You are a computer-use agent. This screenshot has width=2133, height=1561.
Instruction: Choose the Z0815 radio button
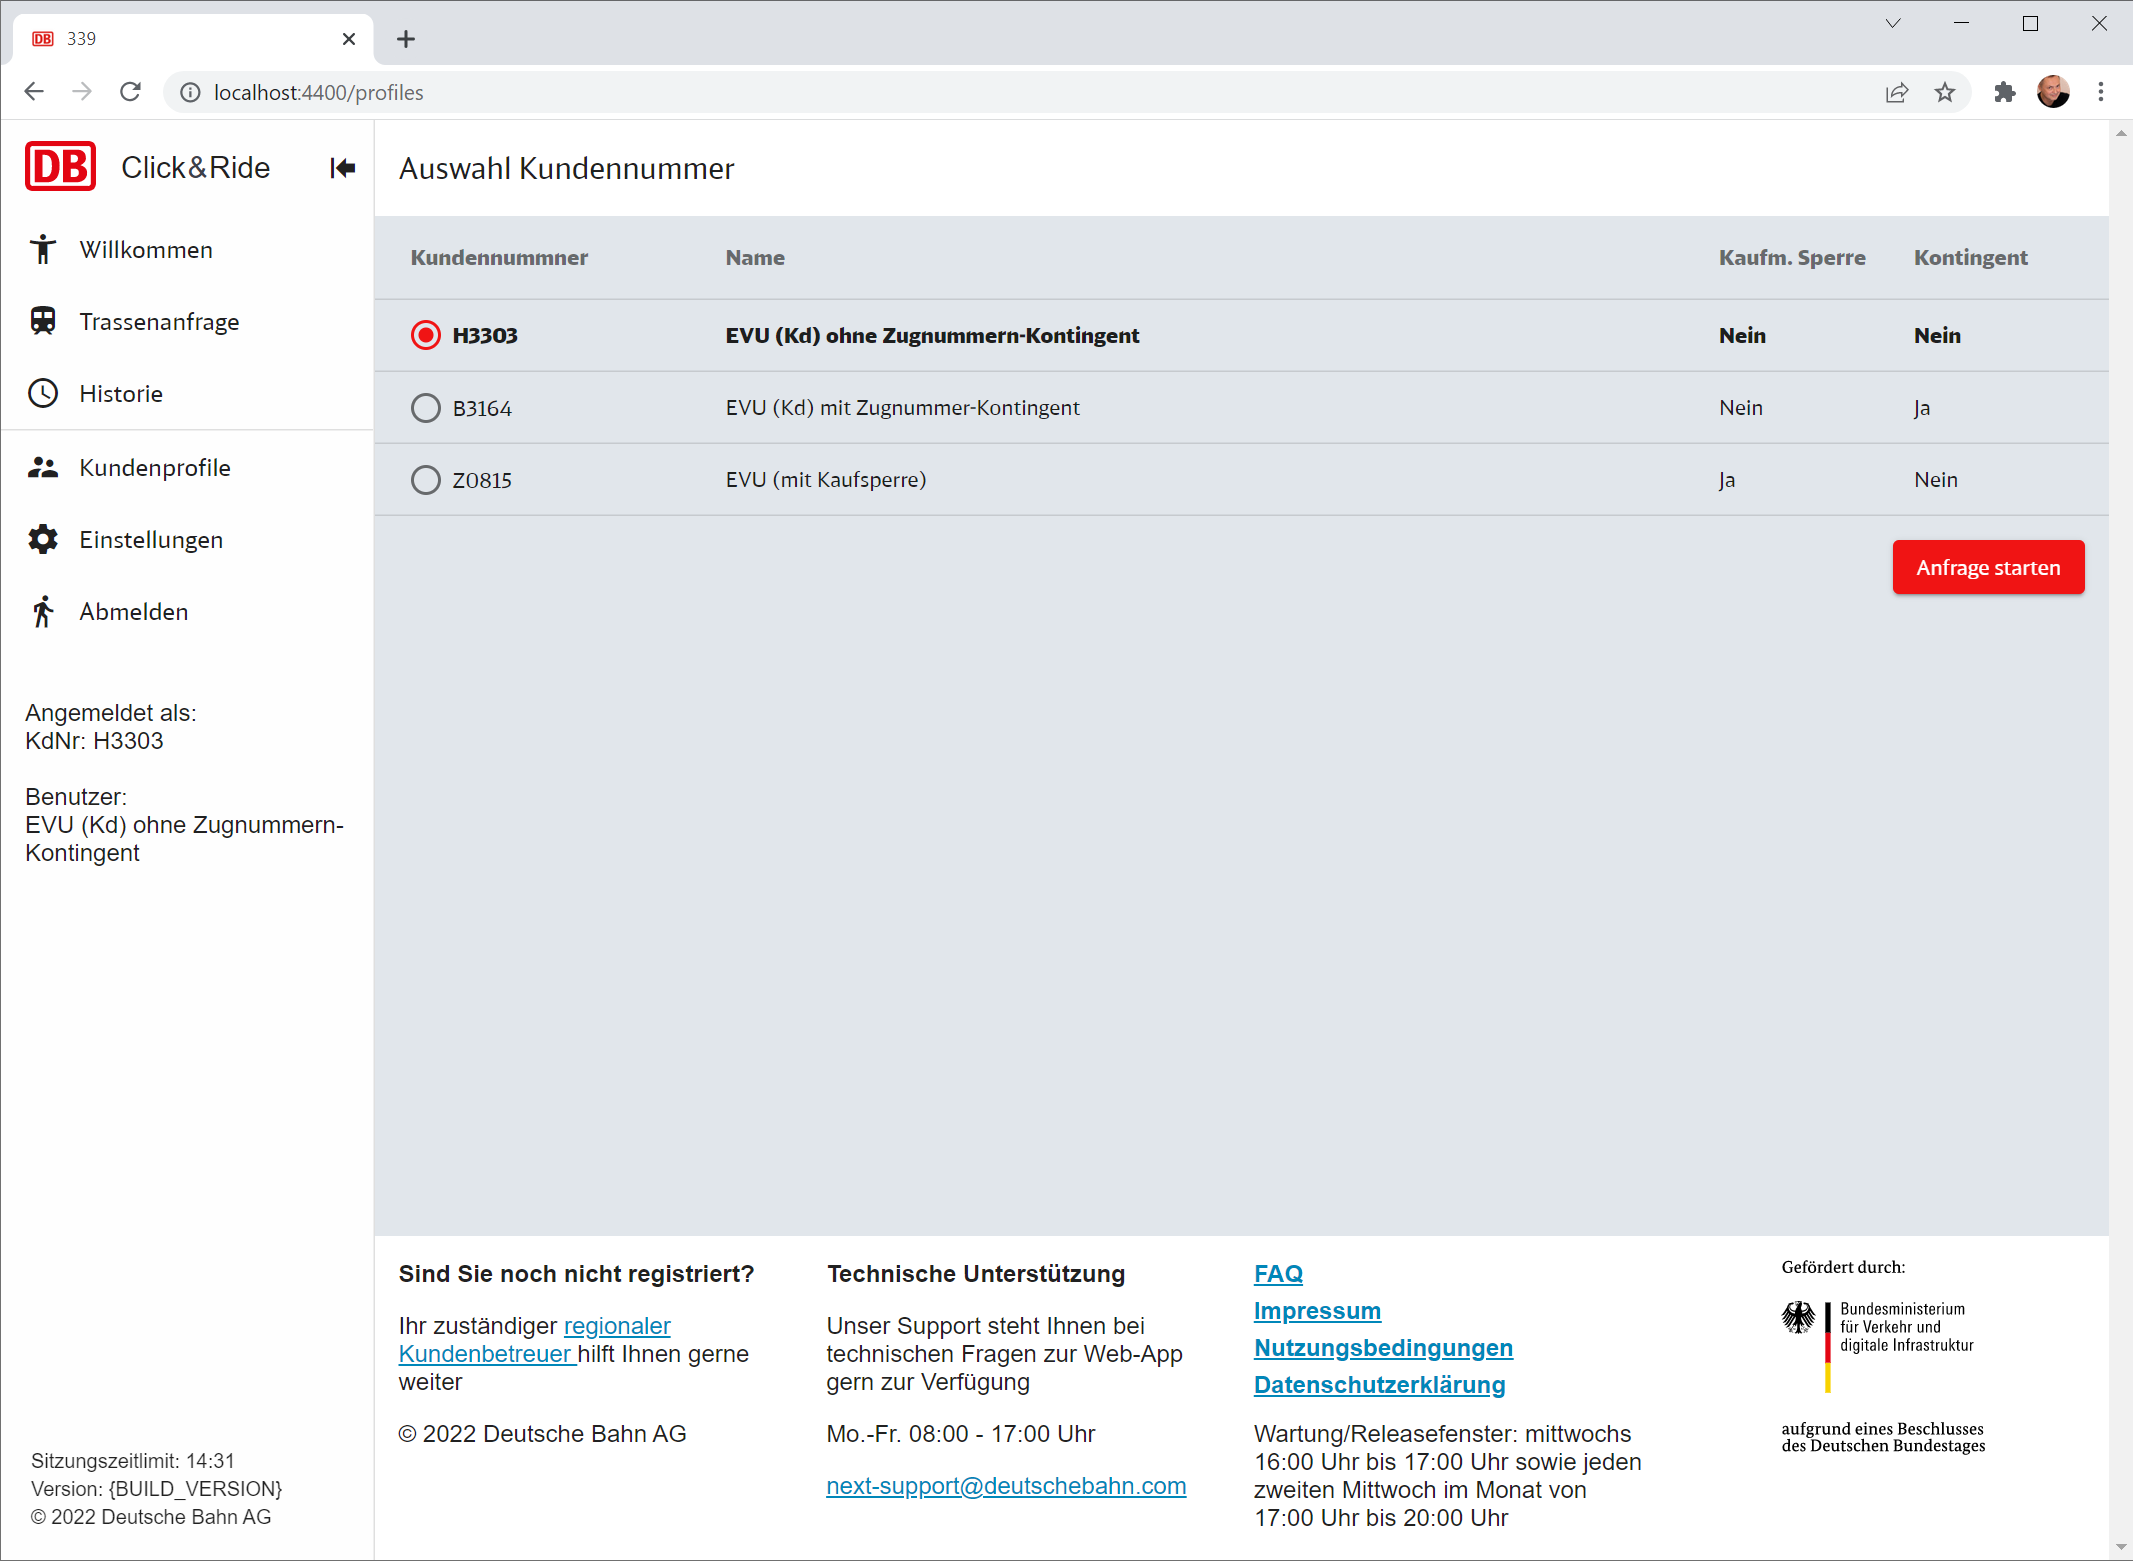[426, 480]
